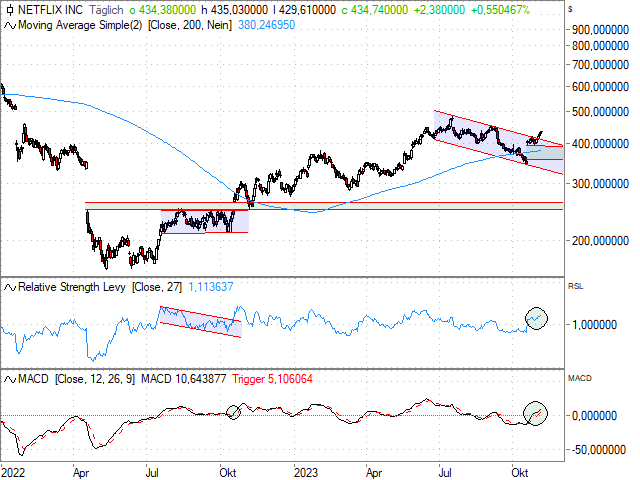The width and height of the screenshot is (640, 480).
Task: Click the Relative Strength Levy label
Action: [x=72, y=287]
